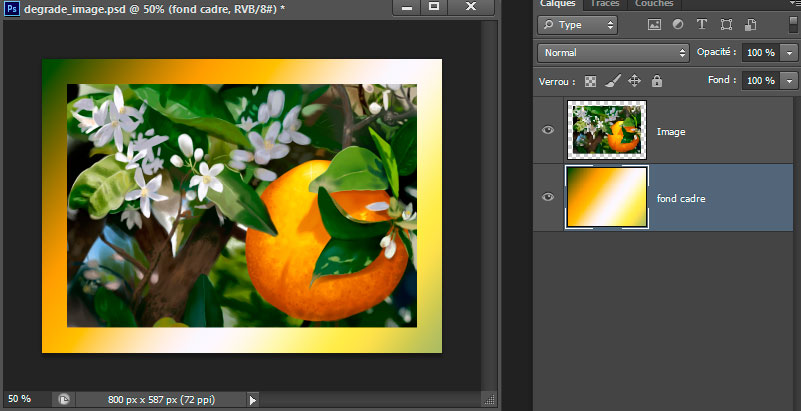Filter layers by adjustment layer icon
This screenshot has height=411, width=801.
click(x=678, y=24)
